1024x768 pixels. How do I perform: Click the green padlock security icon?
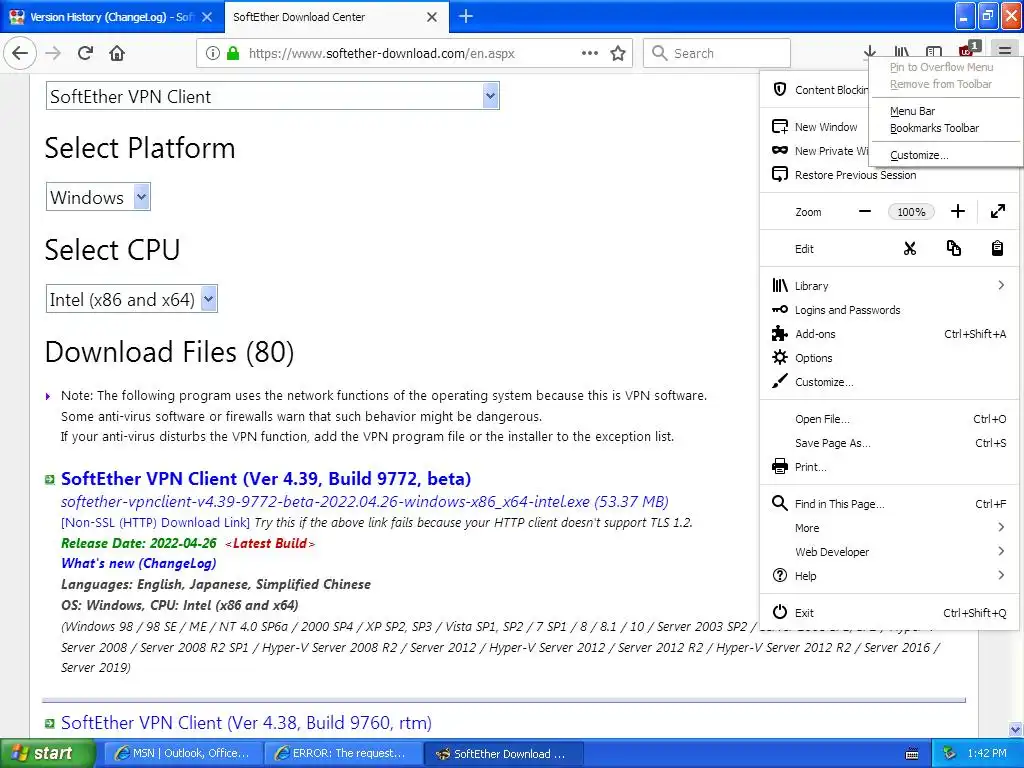pyautogui.click(x=232, y=53)
